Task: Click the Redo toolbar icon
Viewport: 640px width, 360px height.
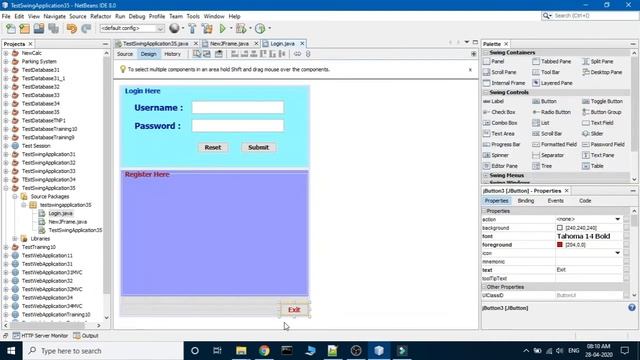Action: [86, 29]
